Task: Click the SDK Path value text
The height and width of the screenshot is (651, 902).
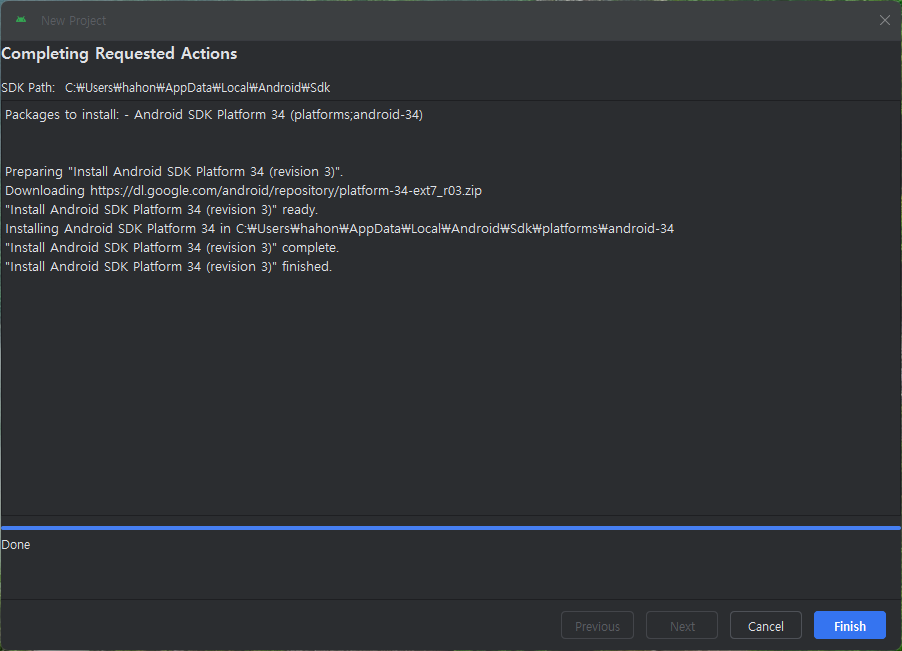Action: (197, 87)
